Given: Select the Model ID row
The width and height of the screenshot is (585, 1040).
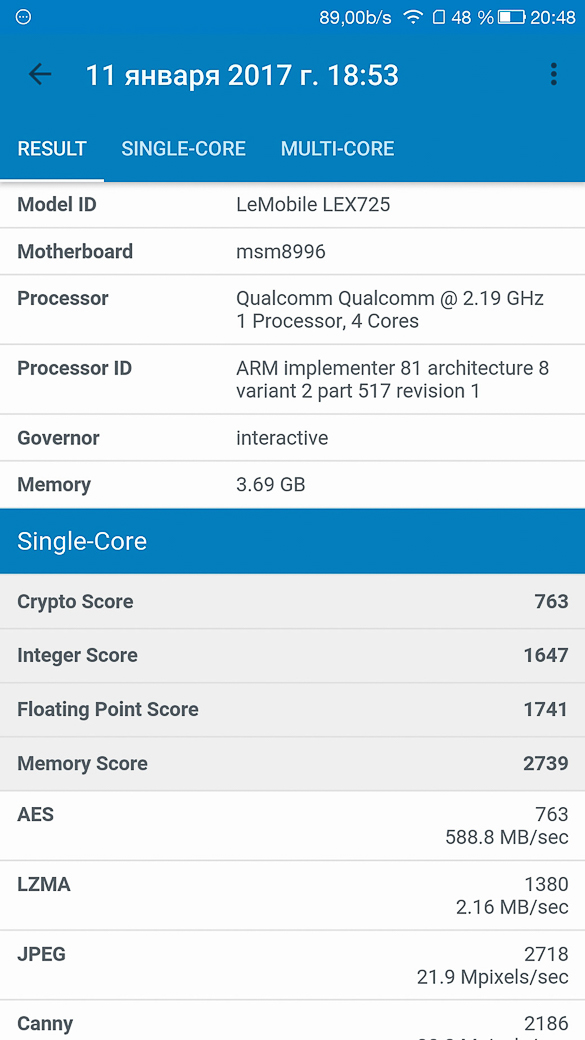Looking at the screenshot, I should pos(292,205).
